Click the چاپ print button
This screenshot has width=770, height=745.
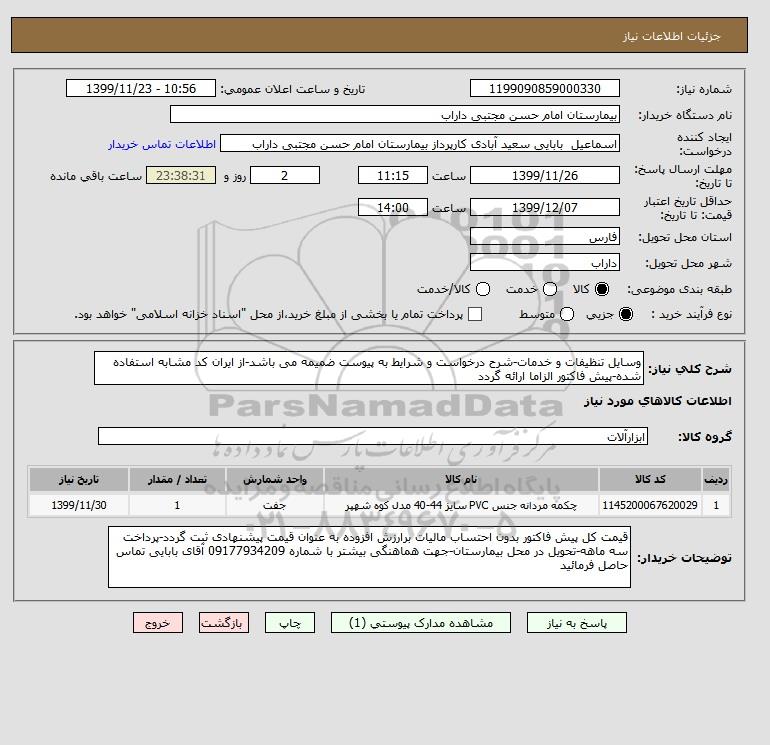(x=290, y=623)
